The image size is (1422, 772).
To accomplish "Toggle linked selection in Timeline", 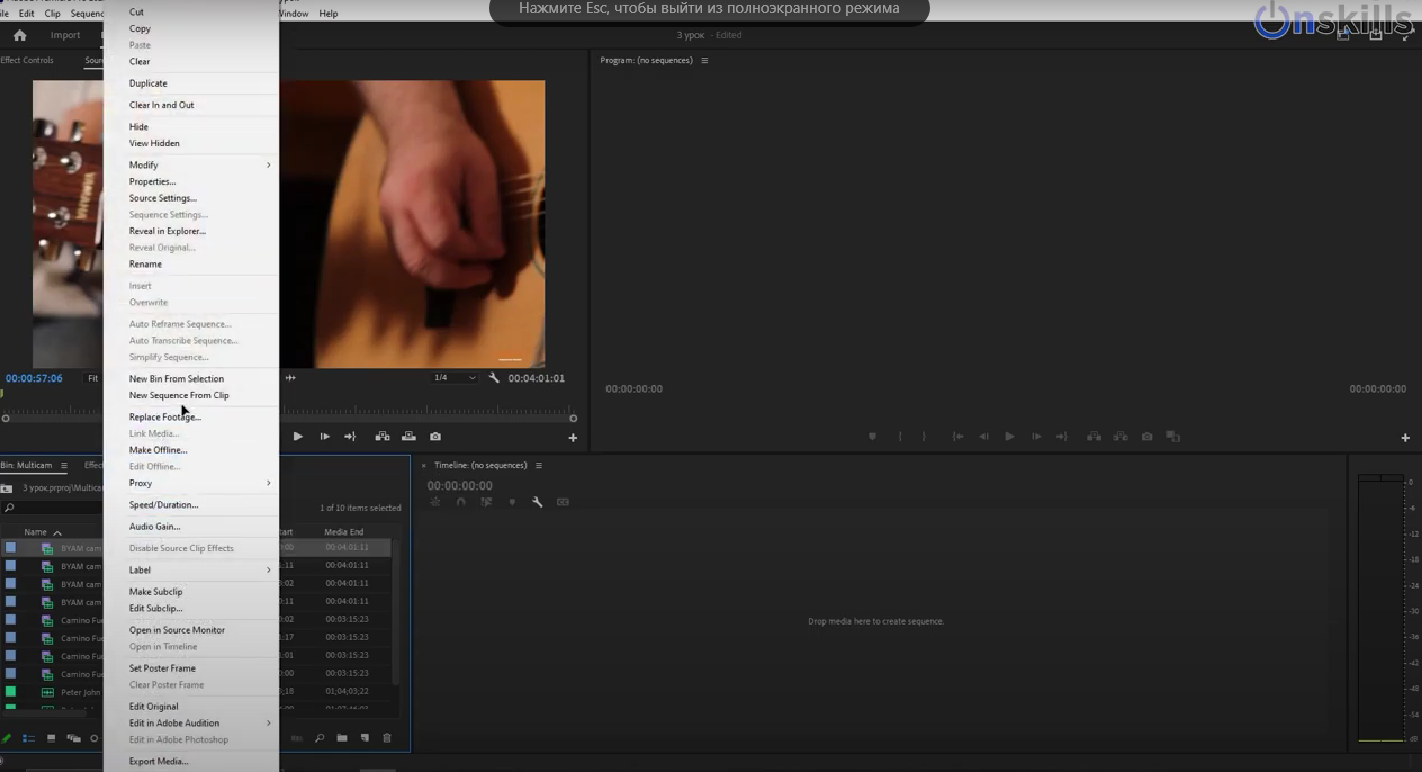I will pyautogui.click(x=487, y=502).
